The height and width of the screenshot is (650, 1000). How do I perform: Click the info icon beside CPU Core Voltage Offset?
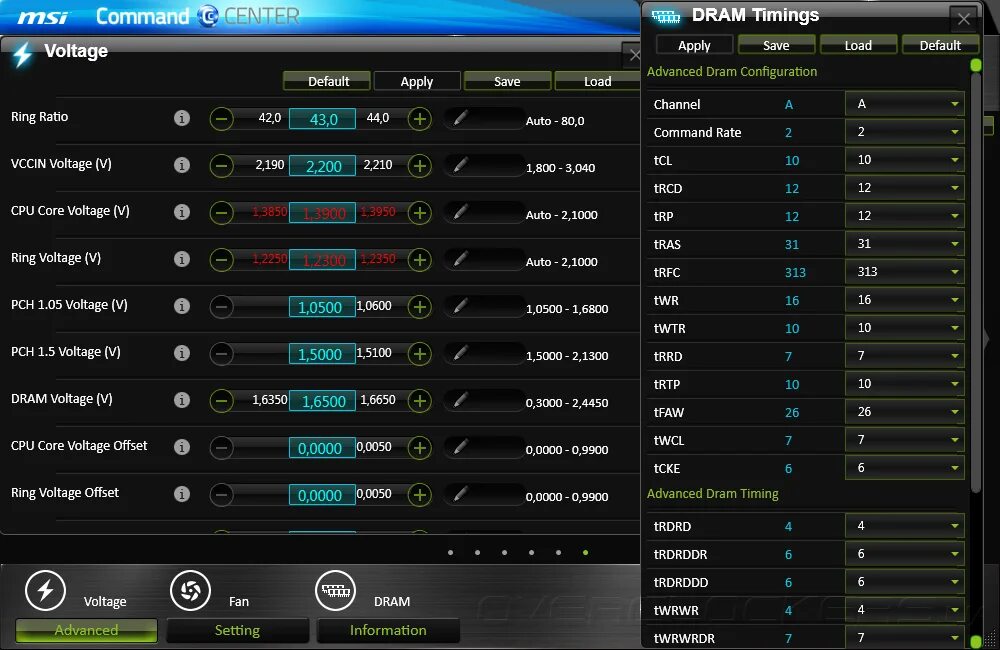click(x=181, y=447)
